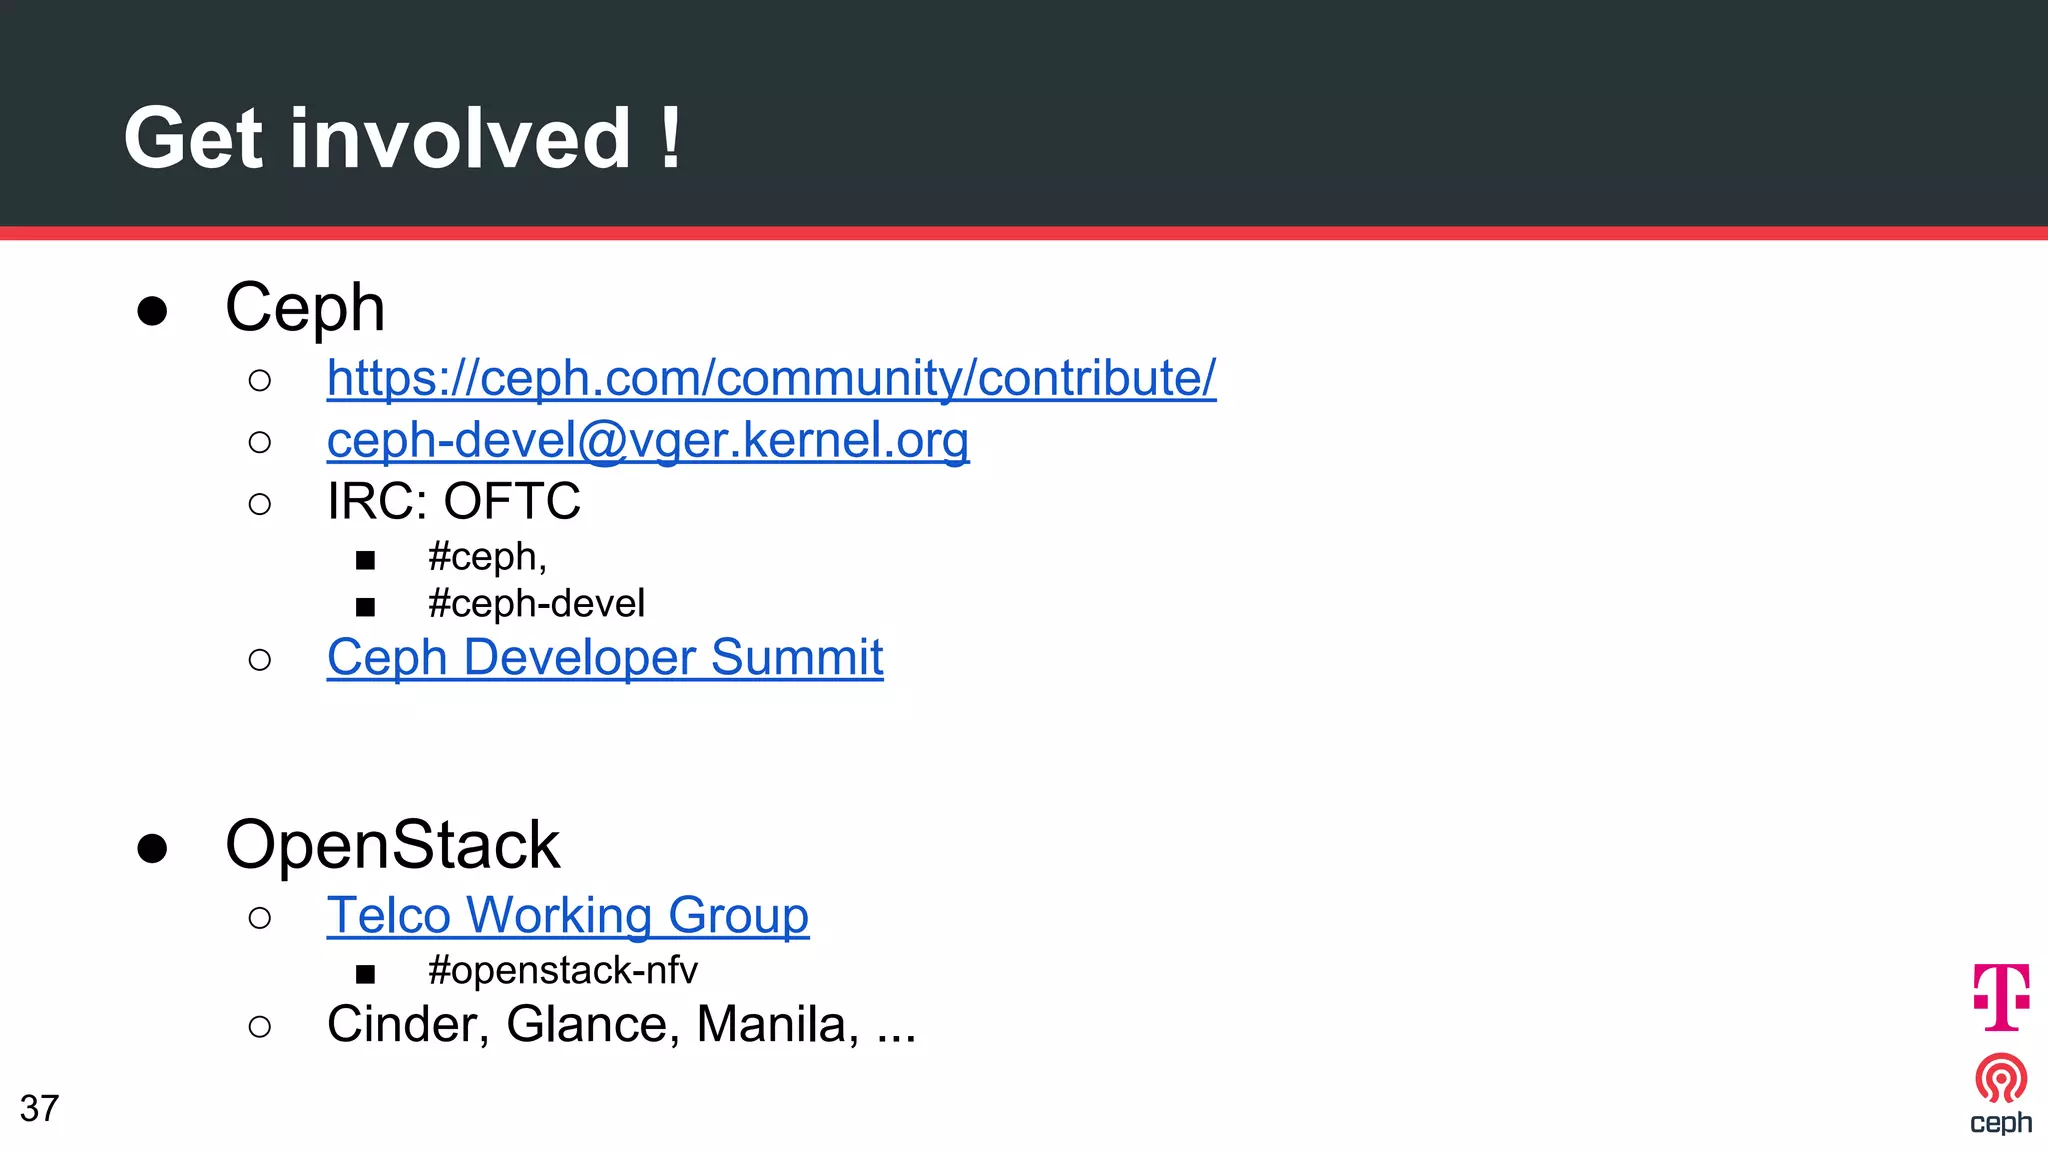Screen dimensions: 2048x1152
Task: Click the 'Ceph' top-level bullet heading
Action: [x=305, y=307]
